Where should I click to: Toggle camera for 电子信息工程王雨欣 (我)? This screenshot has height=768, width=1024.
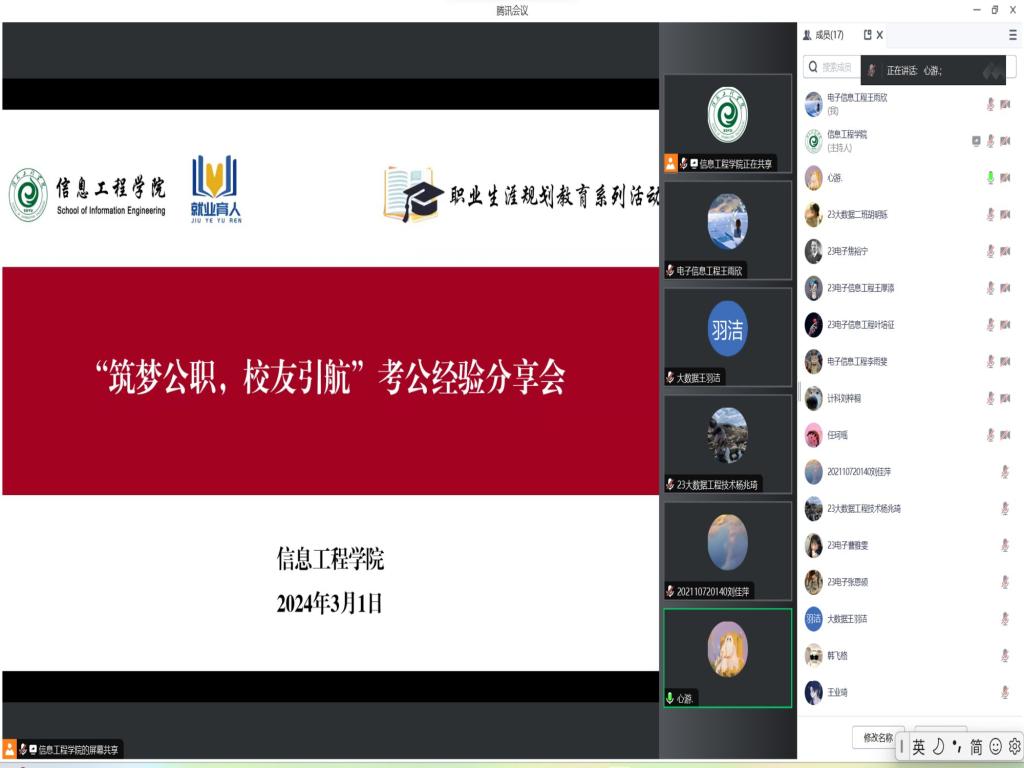click(1005, 104)
